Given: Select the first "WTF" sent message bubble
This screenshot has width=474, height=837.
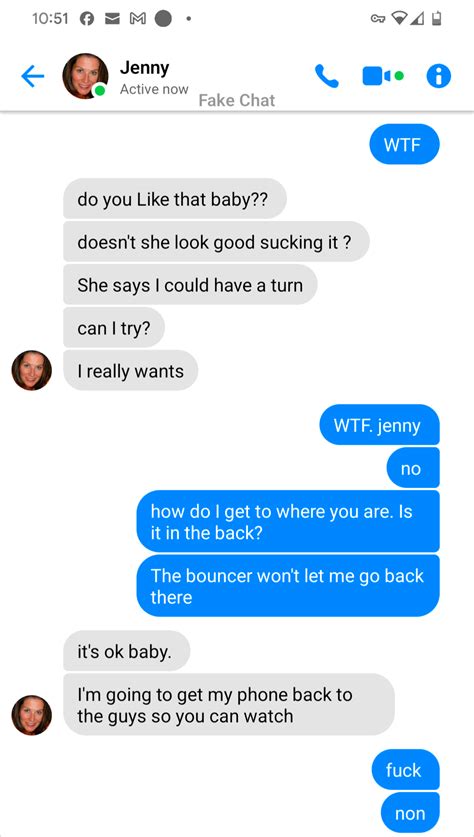Looking at the screenshot, I should pyautogui.click(x=404, y=144).
